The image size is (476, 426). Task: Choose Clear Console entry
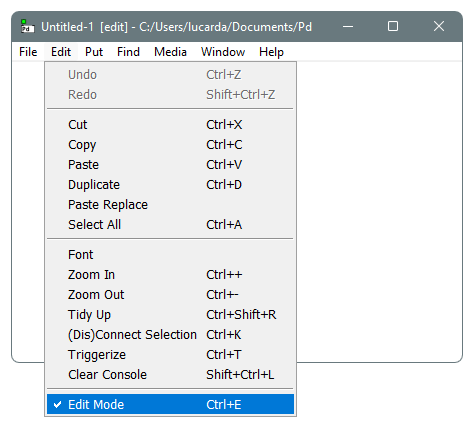pyautogui.click(x=170, y=375)
